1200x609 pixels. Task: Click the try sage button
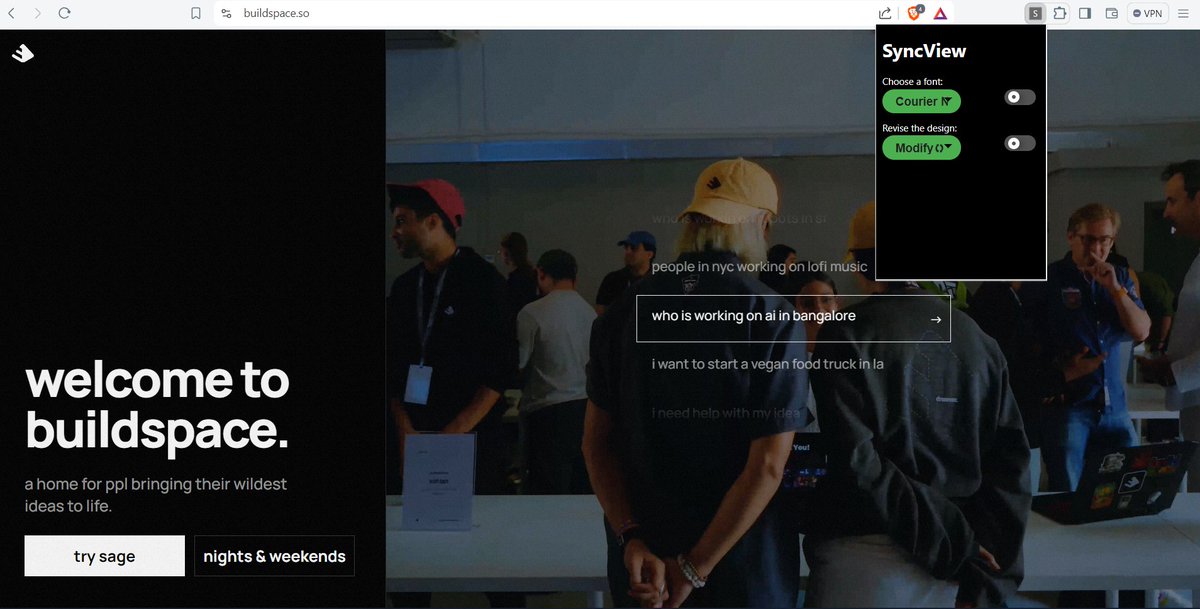tap(105, 556)
